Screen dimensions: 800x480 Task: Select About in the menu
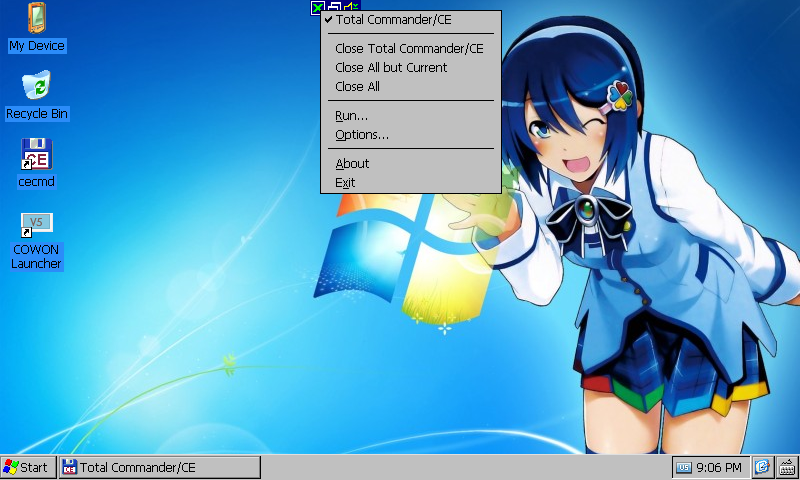click(x=411, y=164)
